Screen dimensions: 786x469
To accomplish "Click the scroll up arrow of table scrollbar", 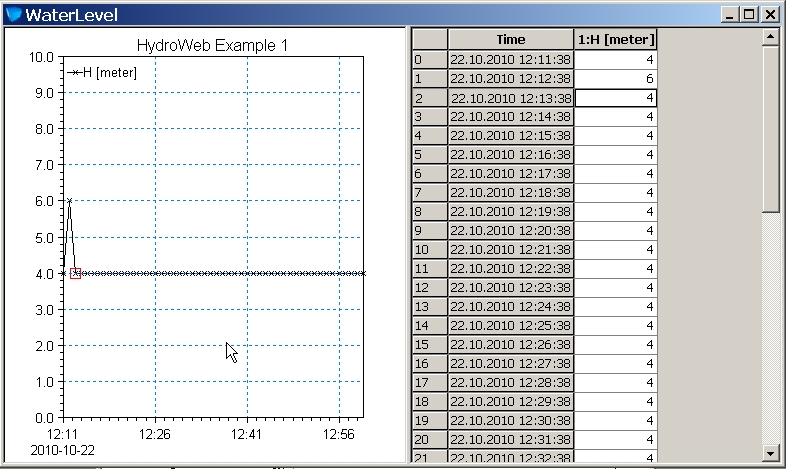I will click(x=770, y=37).
